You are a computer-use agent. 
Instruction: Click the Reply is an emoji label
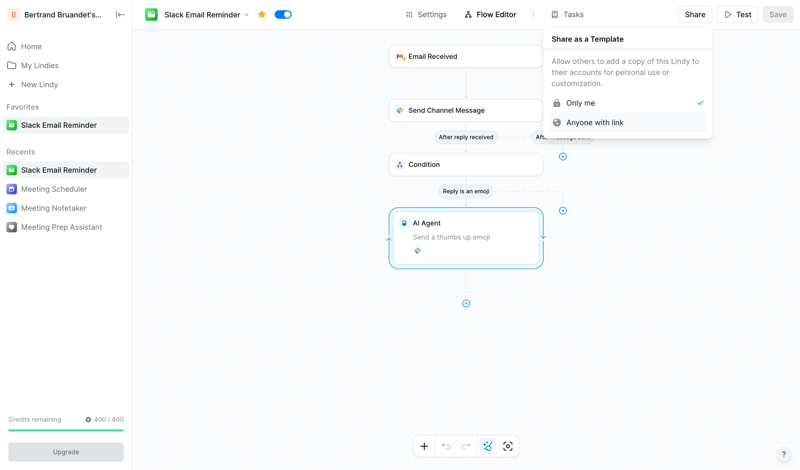tap(466, 191)
